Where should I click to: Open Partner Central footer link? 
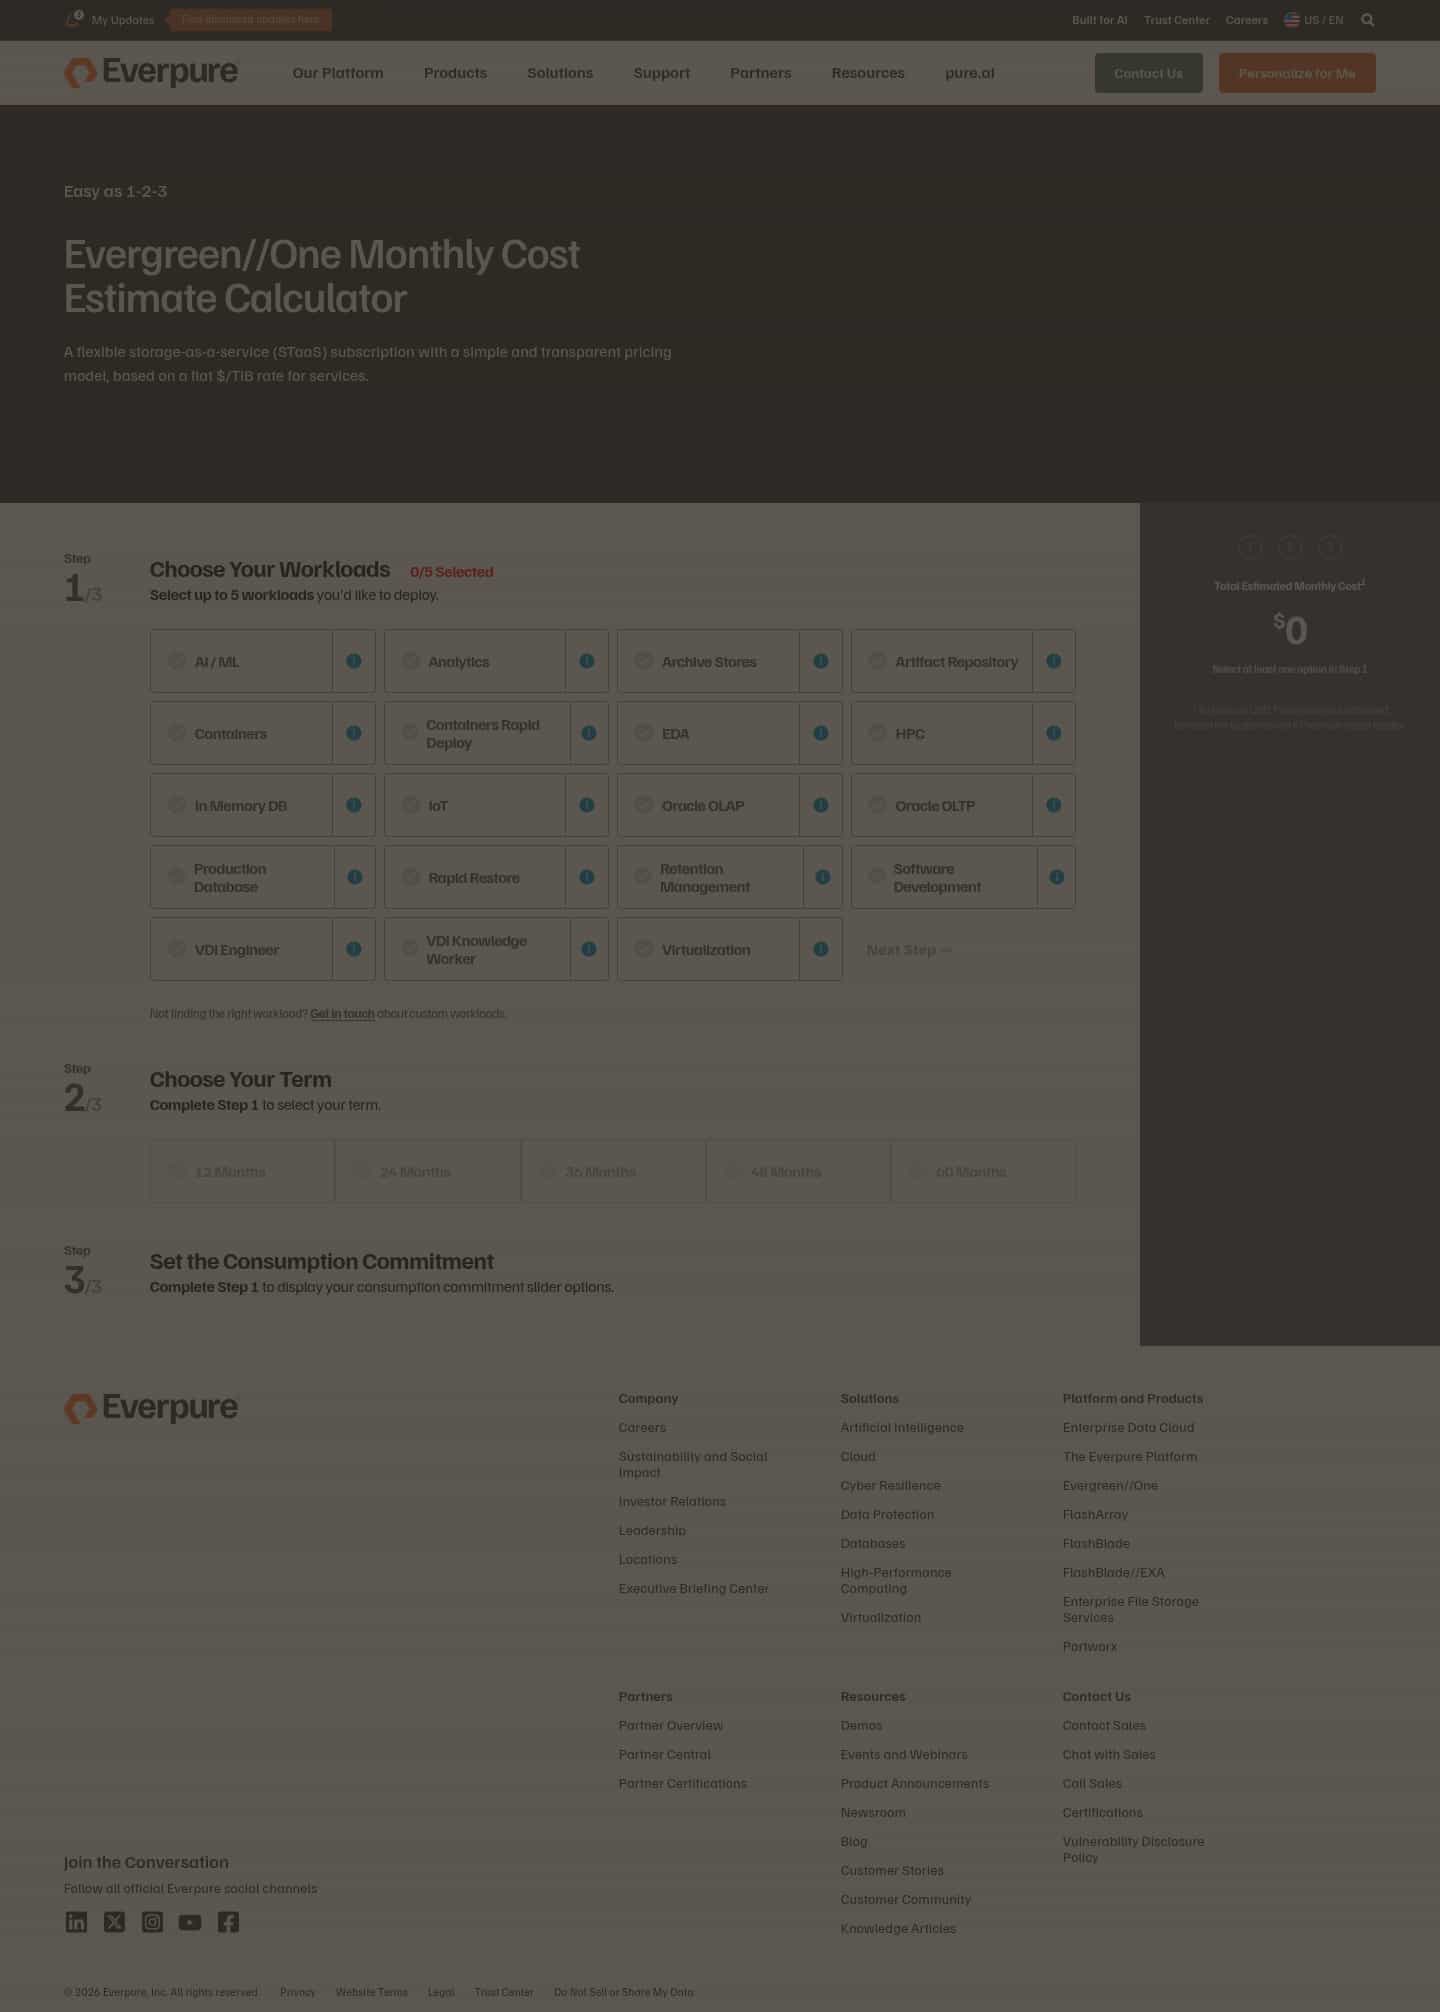point(664,1754)
